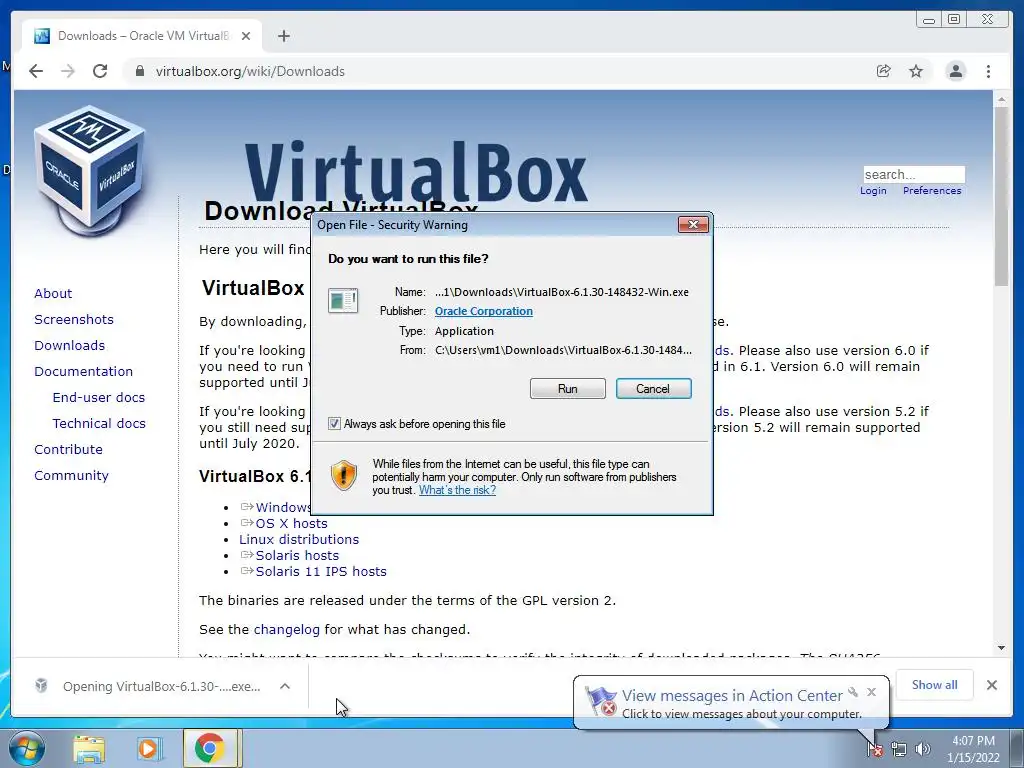This screenshot has width=1024, height=768.
Task: Open the Solaris hosts download link
Action: (x=297, y=556)
